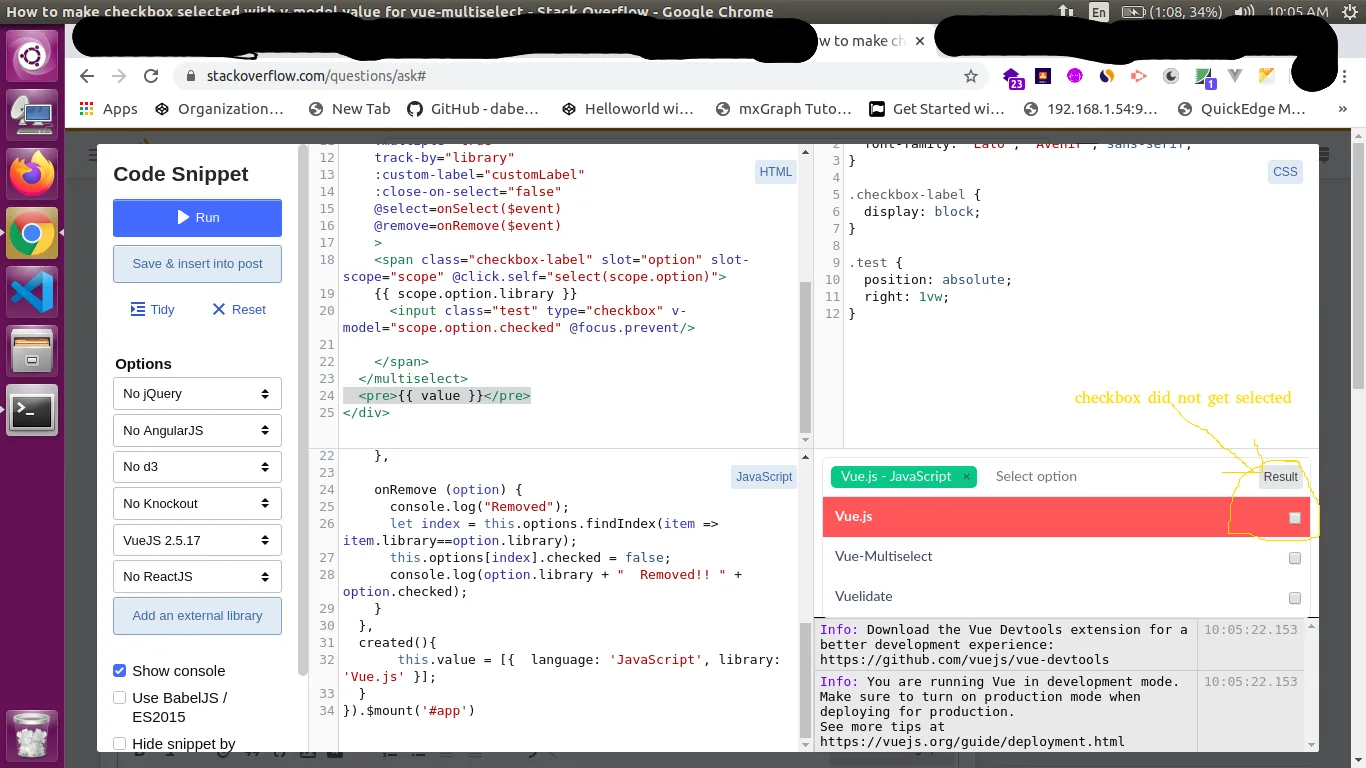Open the No Knockout dropdown
This screenshot has width=1366, height=768.
(x=197, y=504)
